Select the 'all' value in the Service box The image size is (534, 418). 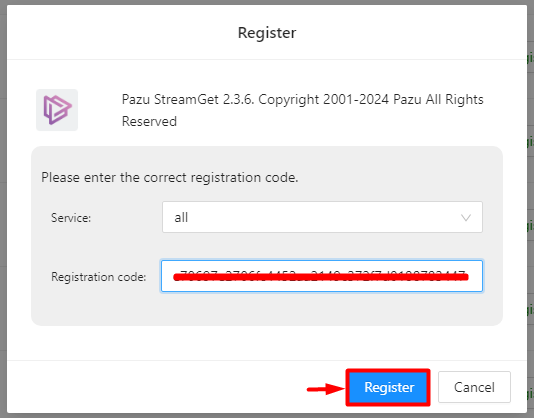click(x=181, y=217)
